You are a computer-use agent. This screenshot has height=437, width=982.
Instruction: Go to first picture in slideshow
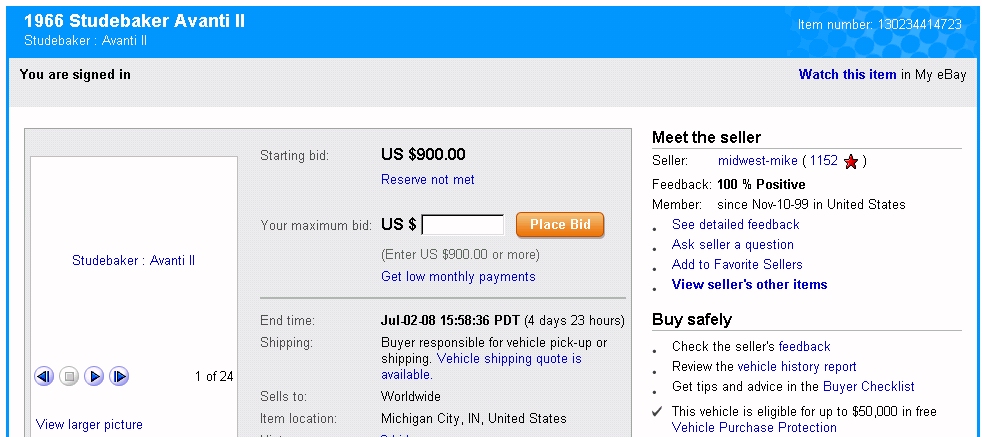(x=44, y=376)
